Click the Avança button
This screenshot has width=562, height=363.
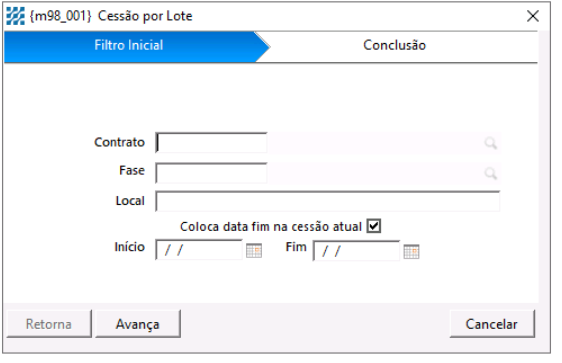138,324
